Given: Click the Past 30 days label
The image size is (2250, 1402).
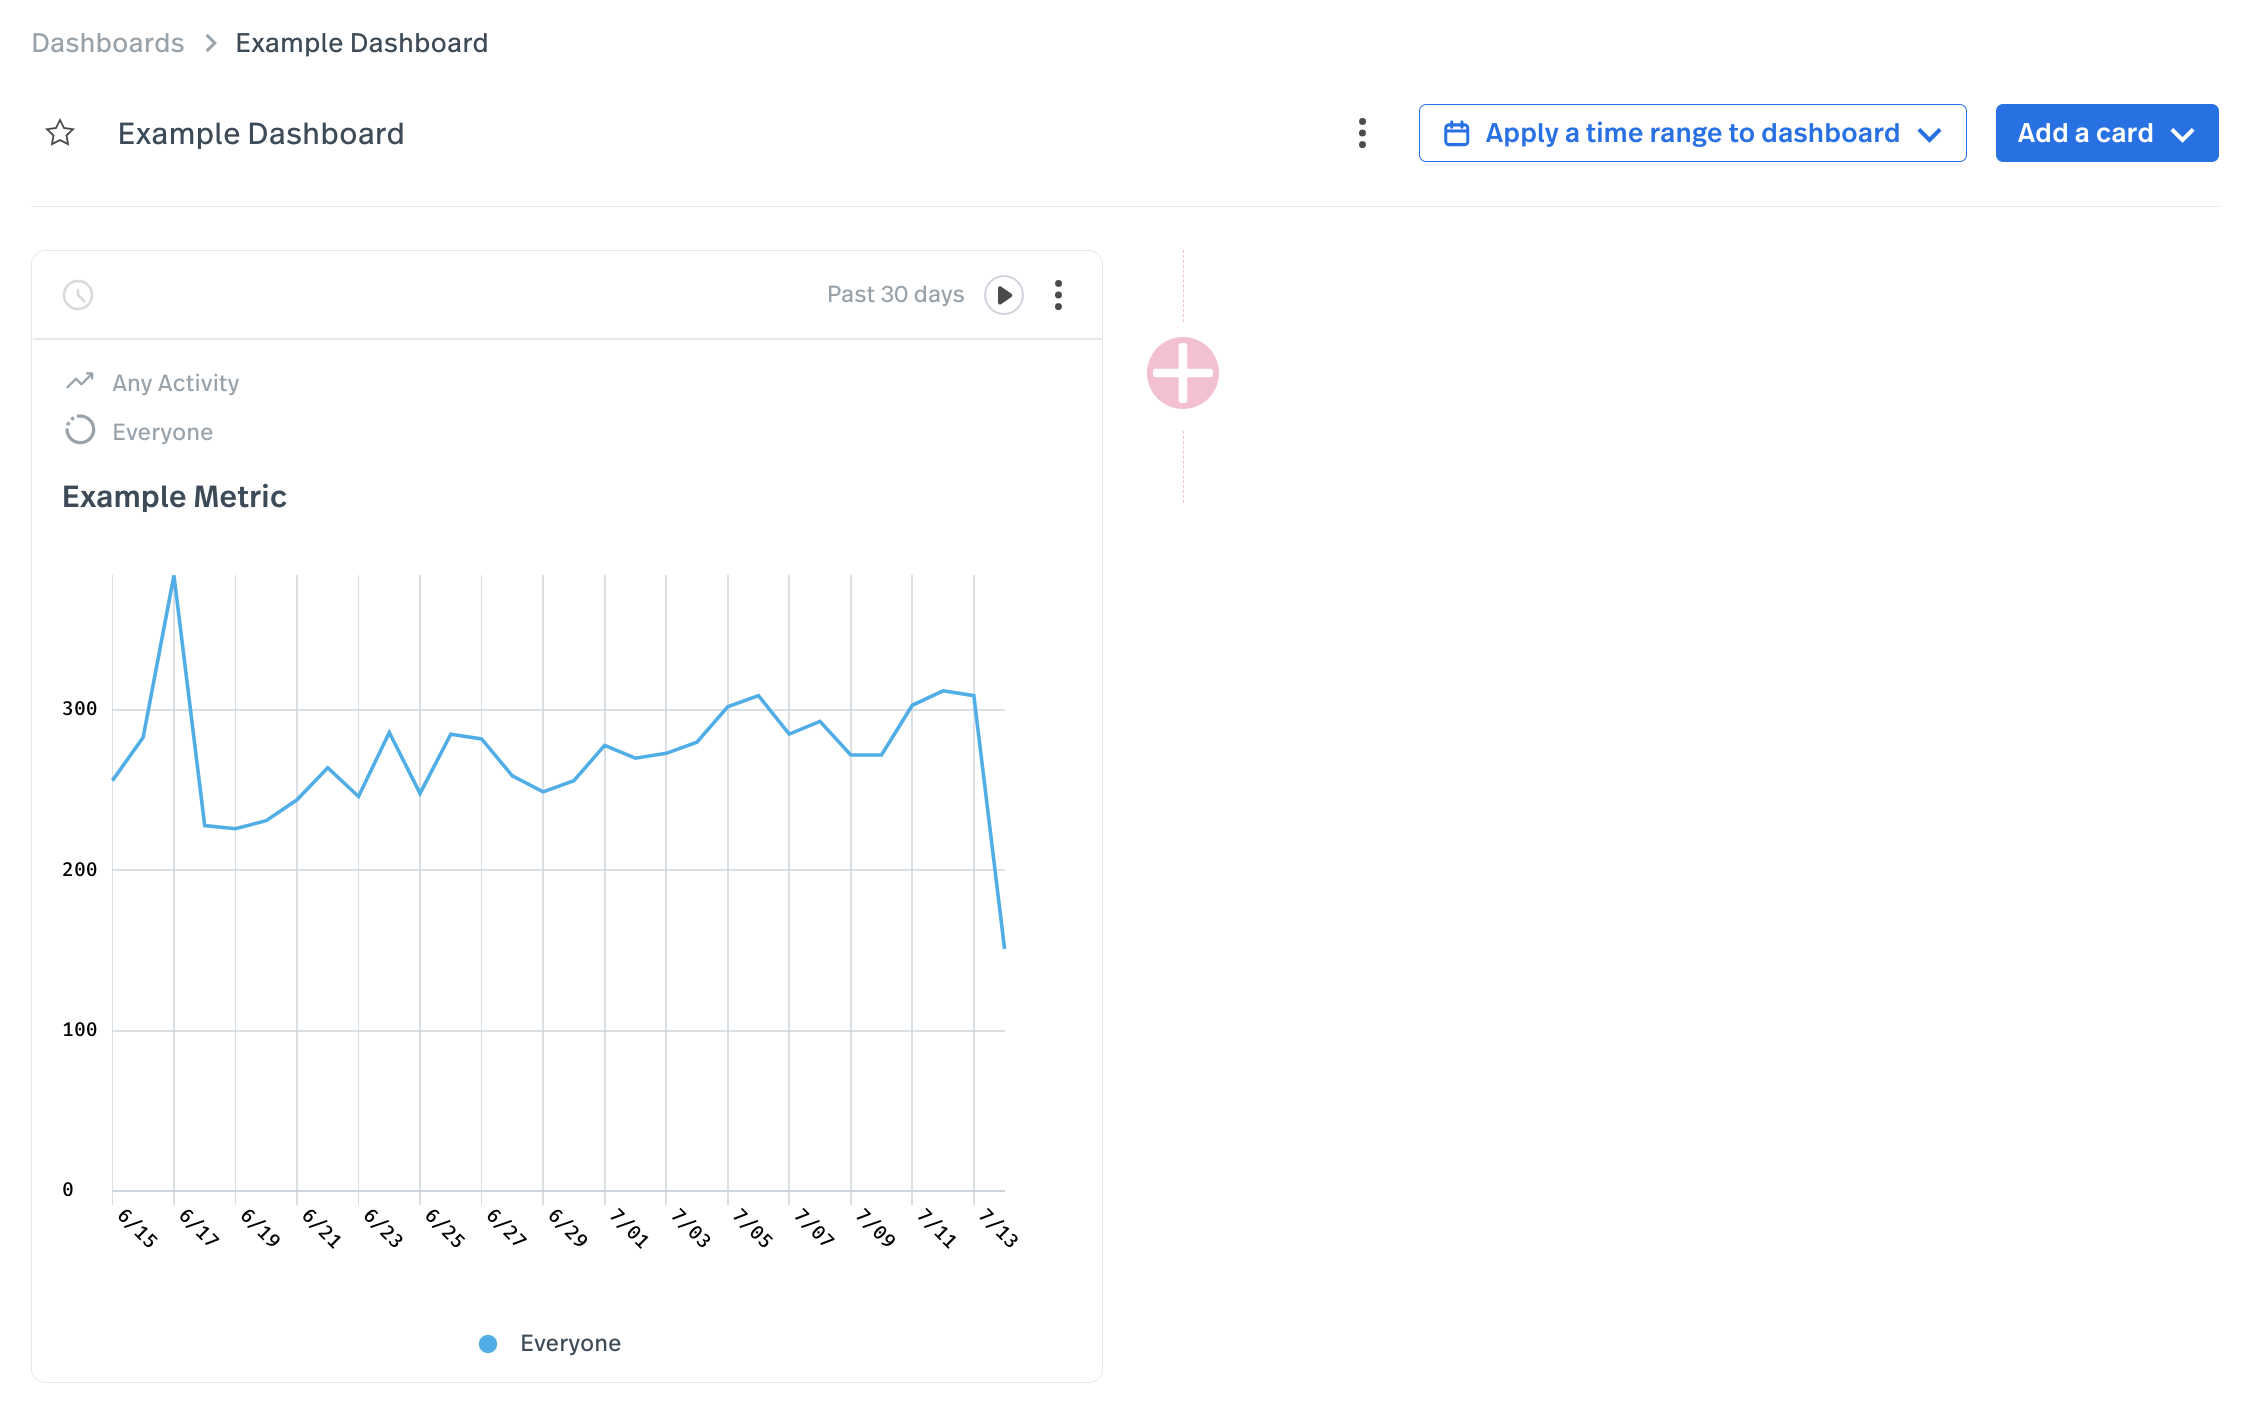Looking at the screenshot, I should [895, 295].
